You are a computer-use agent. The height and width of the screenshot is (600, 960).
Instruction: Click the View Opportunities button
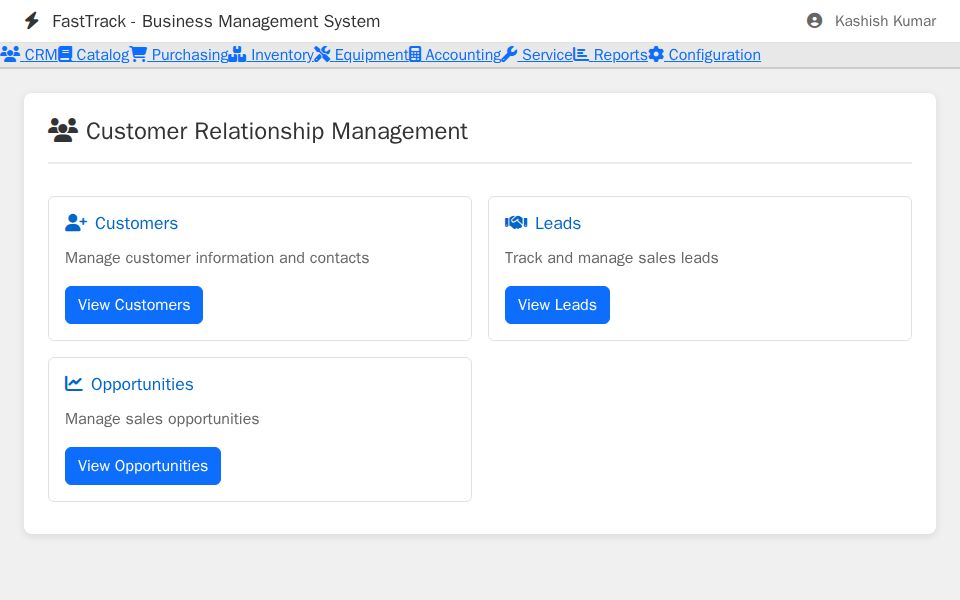pyautogui.click(x=142, y=466)
